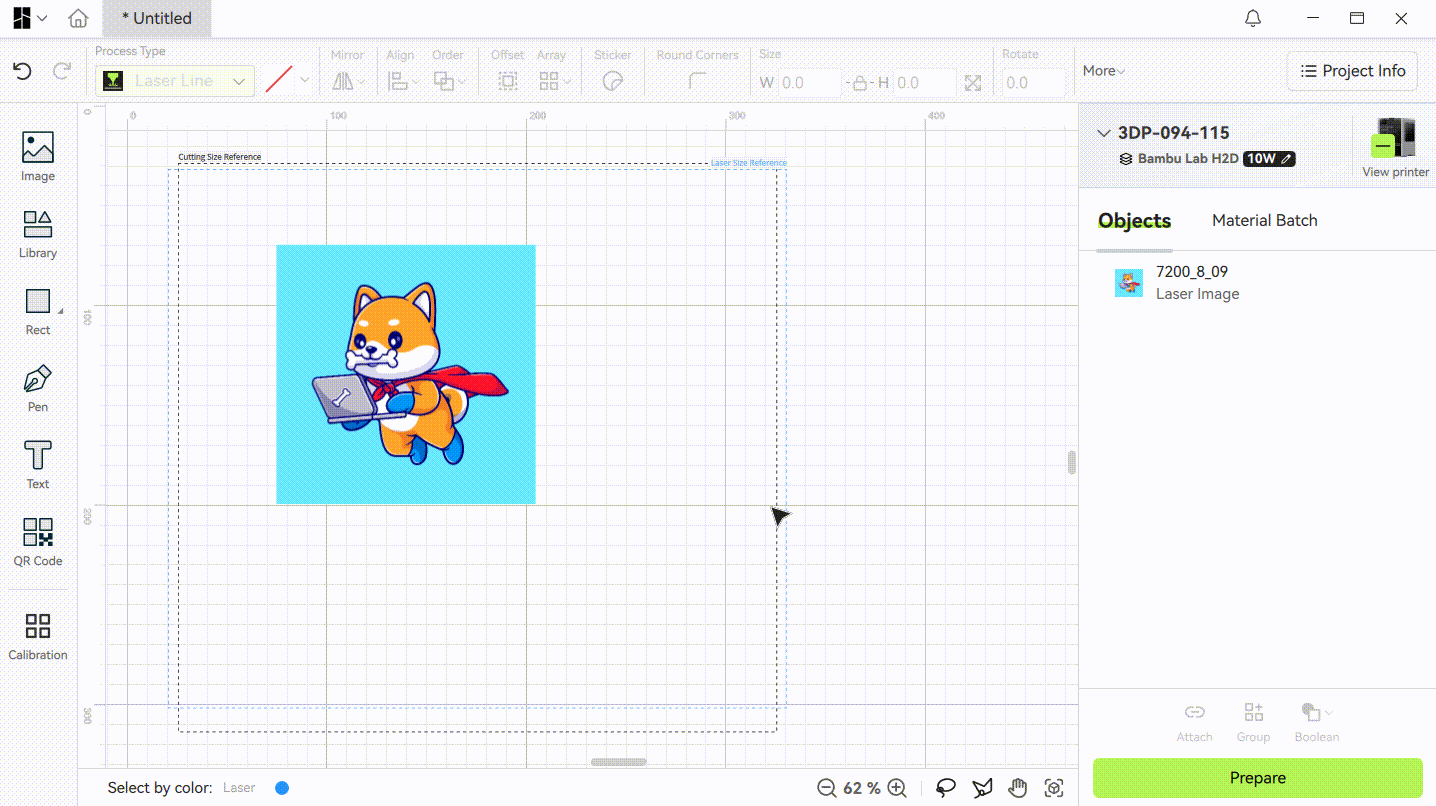
Task: Open Project Info
Action: point(1352,71)
